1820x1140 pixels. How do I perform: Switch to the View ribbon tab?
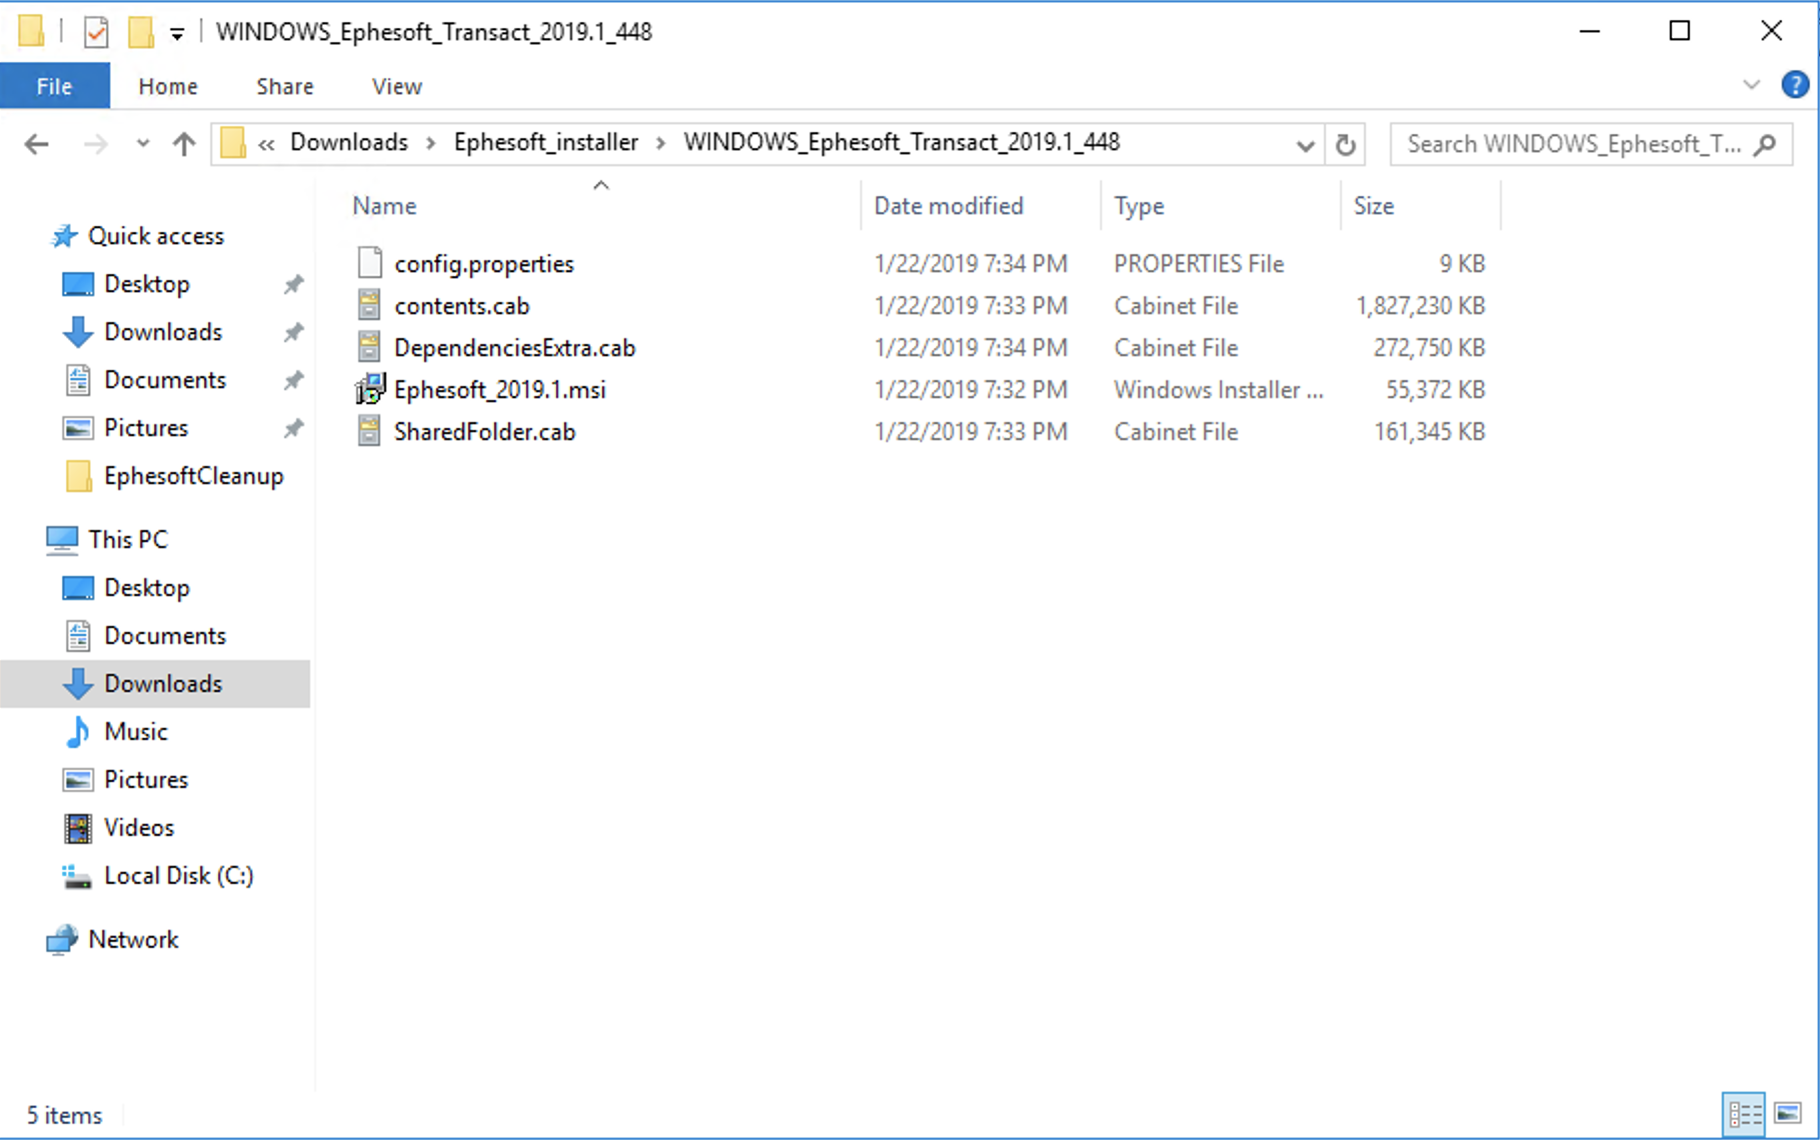[397, 86]
